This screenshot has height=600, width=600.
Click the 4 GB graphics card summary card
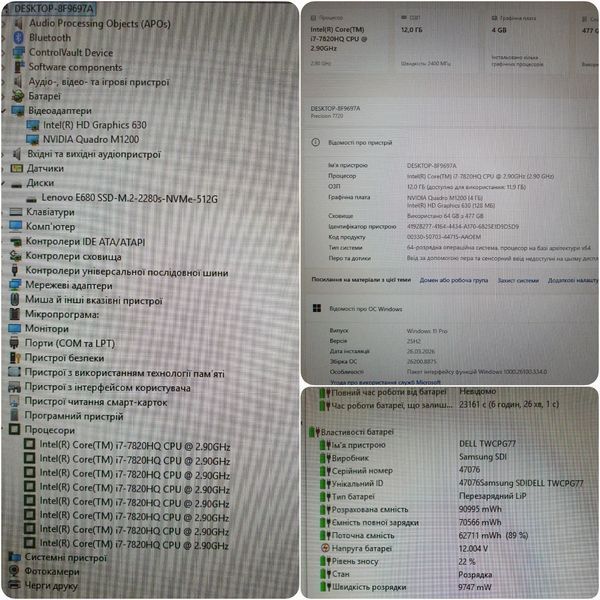pyautogui.click(x=529, y=41)
